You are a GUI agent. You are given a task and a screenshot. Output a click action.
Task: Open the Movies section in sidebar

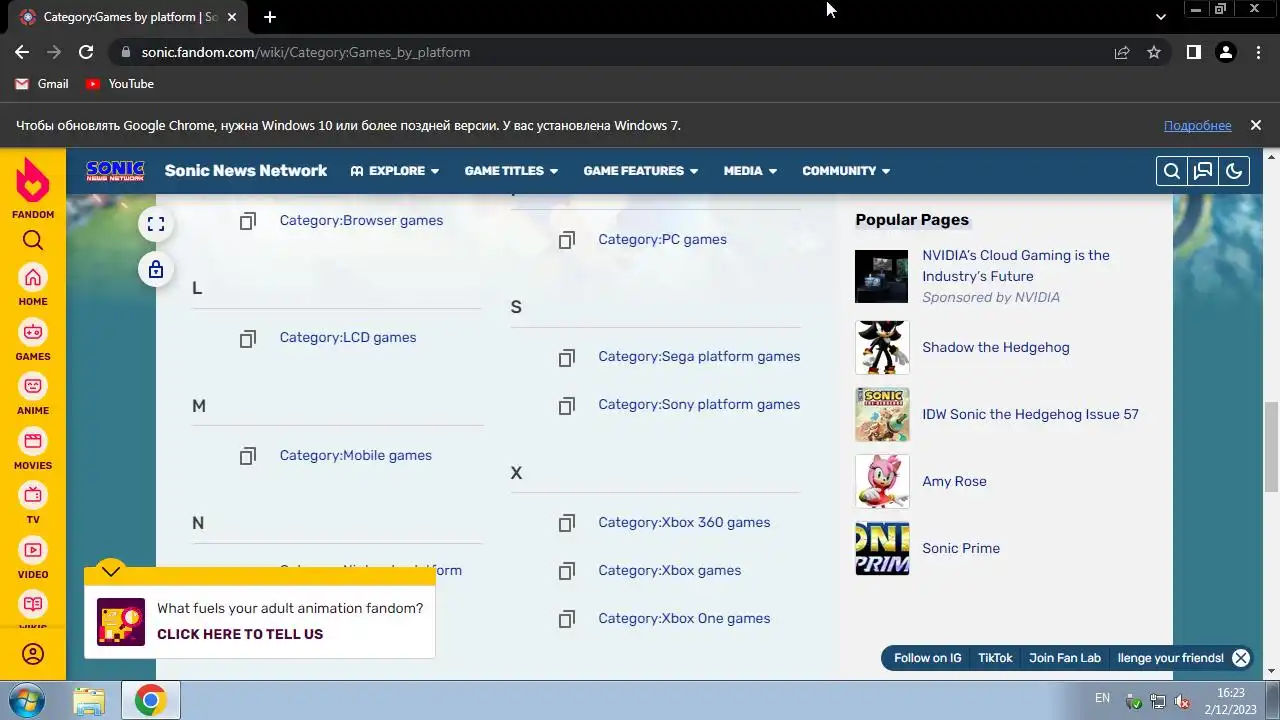point(33,449)
